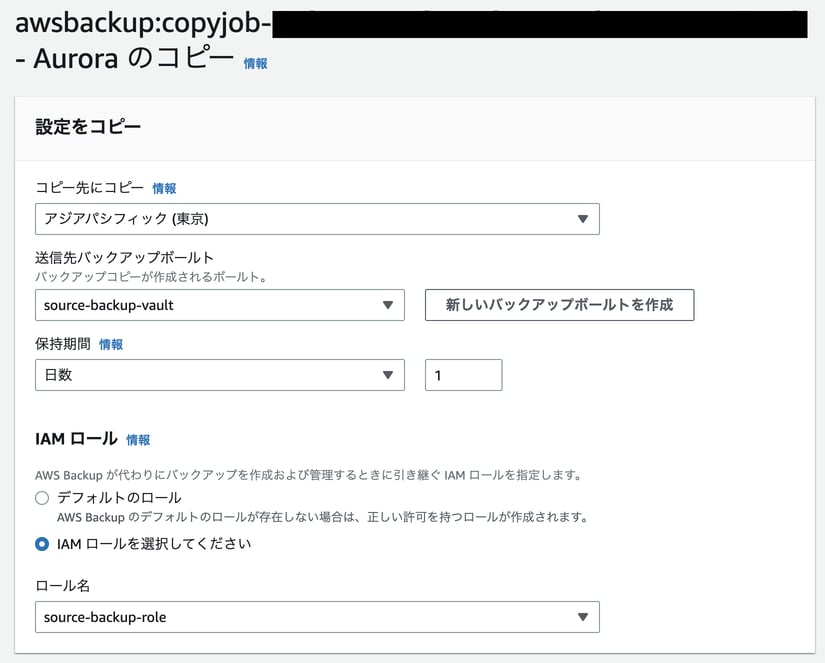Open the source-backup-vault selector
Viewport: 825px width, 663px height.
click(x=220, y=305)
